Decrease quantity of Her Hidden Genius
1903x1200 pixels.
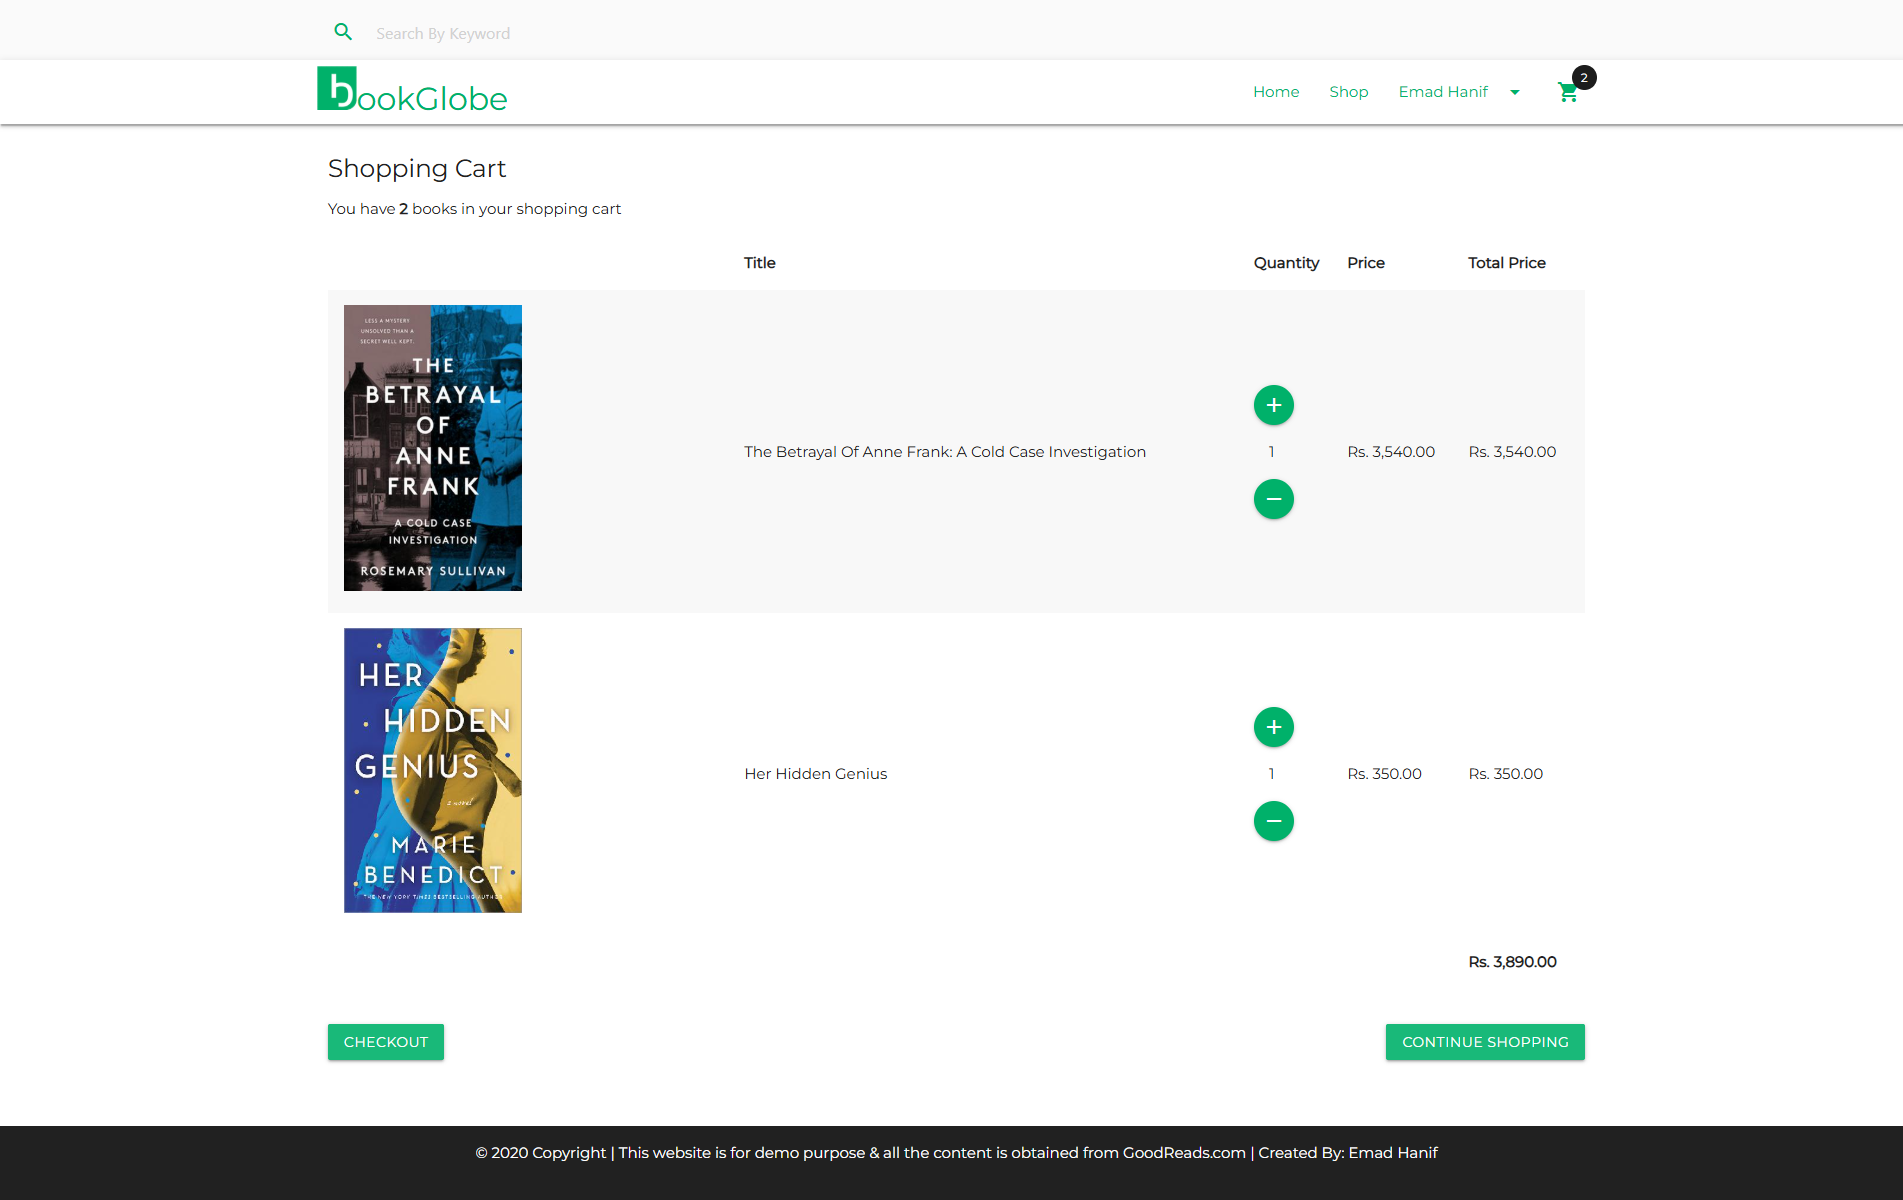(x=1273, y=821)
